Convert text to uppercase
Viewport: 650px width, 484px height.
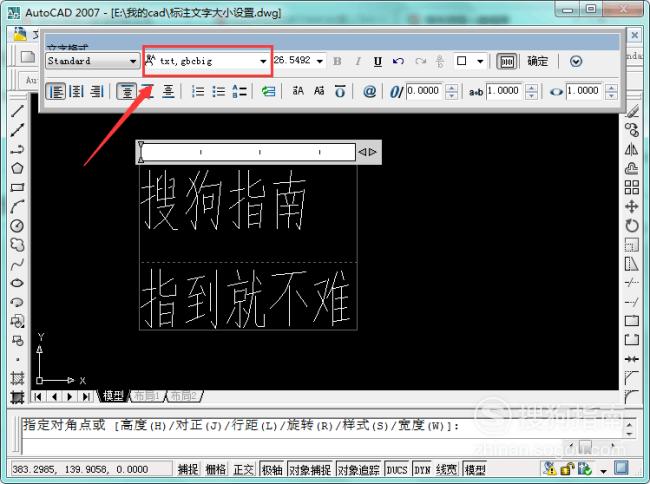click(x=298, y=91)
